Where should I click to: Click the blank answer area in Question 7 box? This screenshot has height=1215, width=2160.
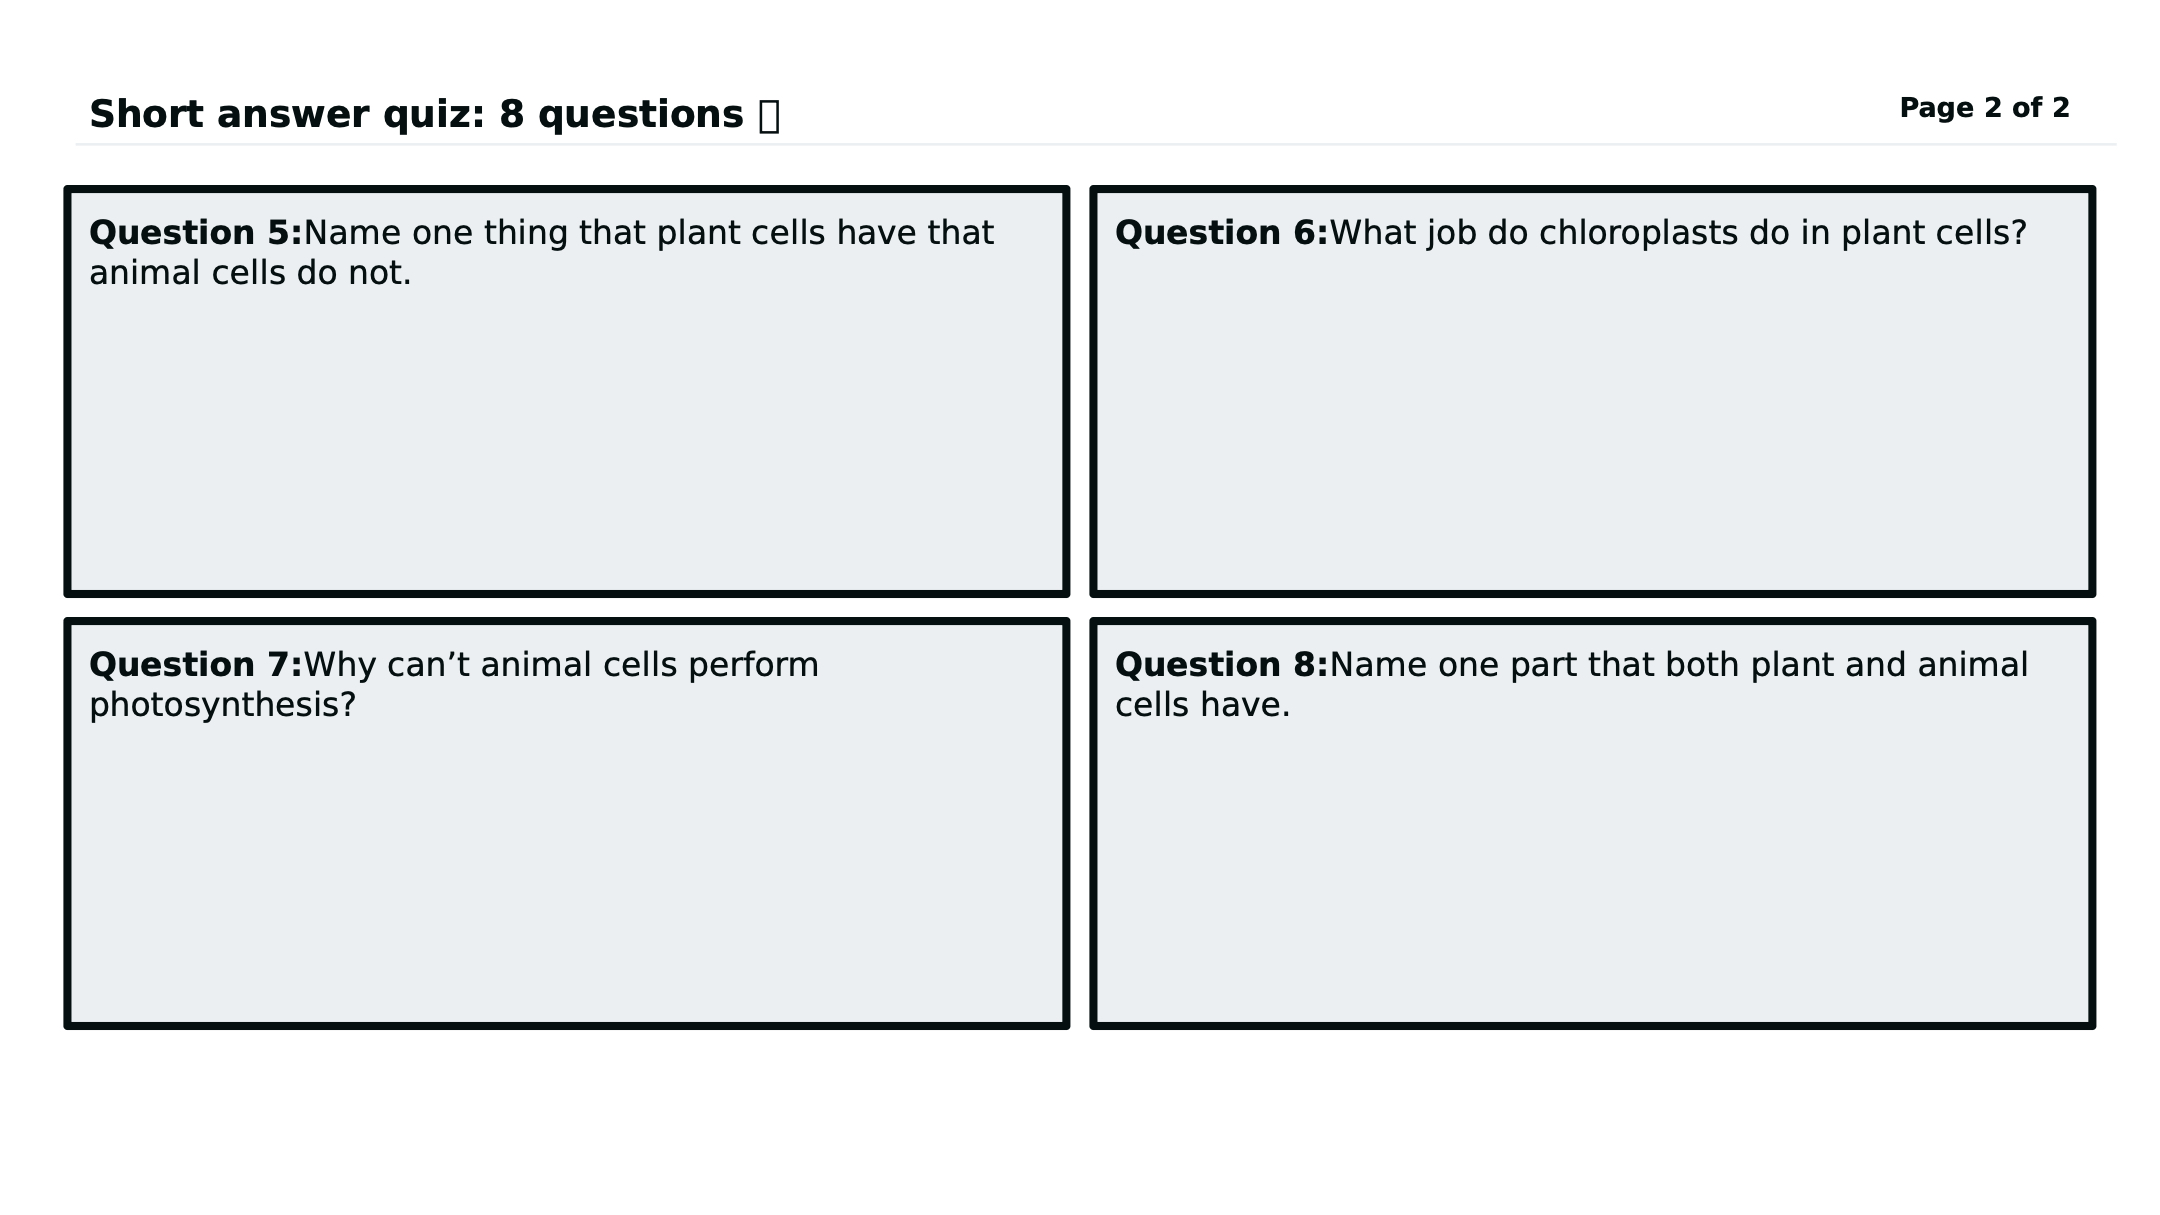(x=567, y=870)
